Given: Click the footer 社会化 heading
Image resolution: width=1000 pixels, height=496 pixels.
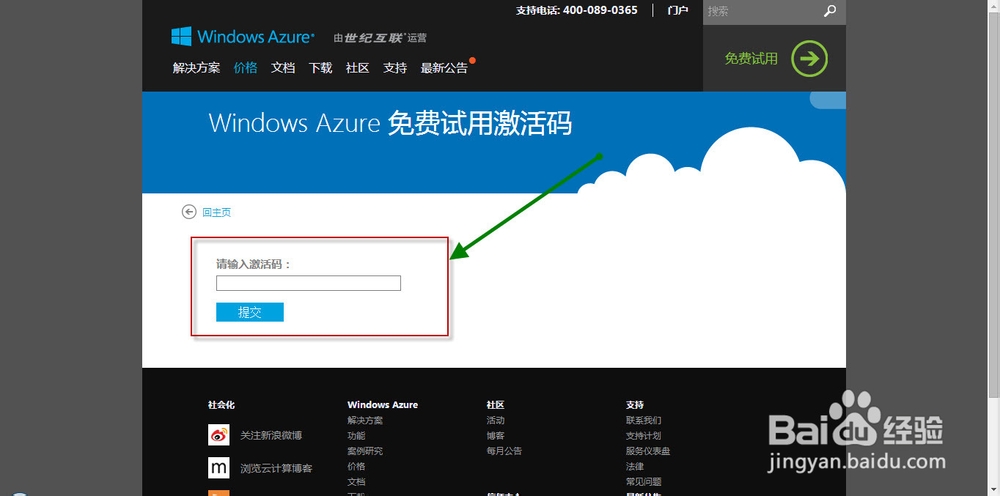Looking at the screenshot, I should click(221, 405).
